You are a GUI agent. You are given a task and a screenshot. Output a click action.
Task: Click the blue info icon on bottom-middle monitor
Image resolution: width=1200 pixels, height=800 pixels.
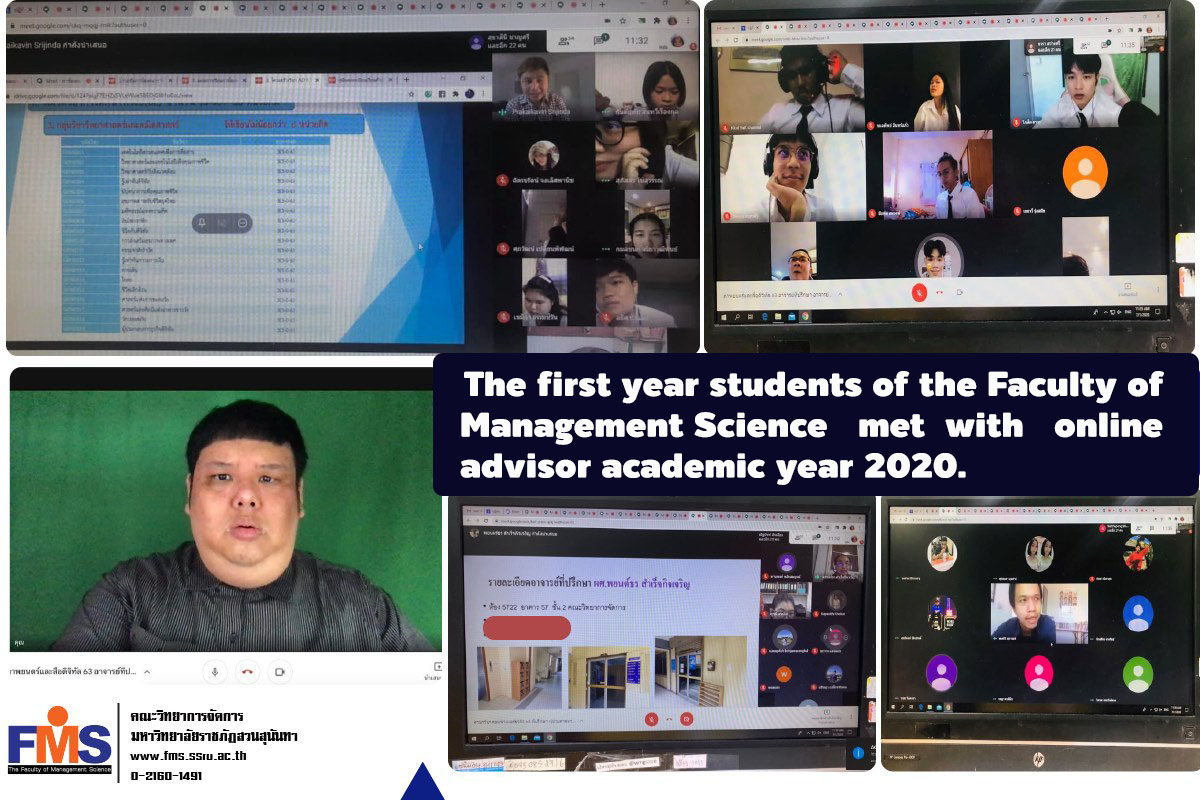(x=858, y=753)
